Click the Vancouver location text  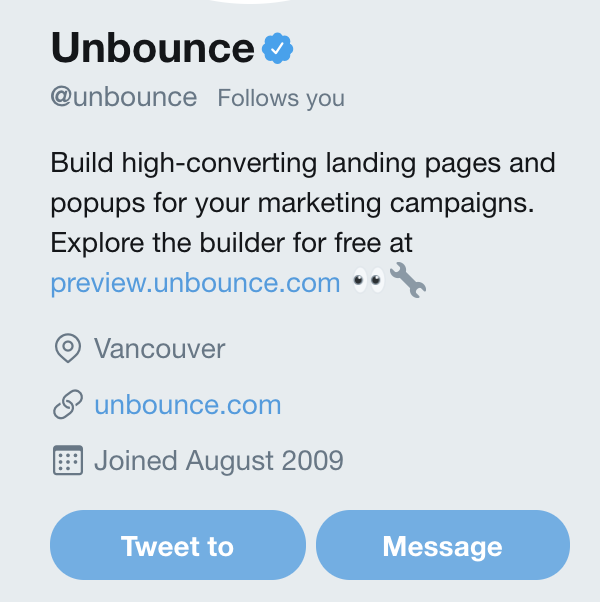[159, 349]
